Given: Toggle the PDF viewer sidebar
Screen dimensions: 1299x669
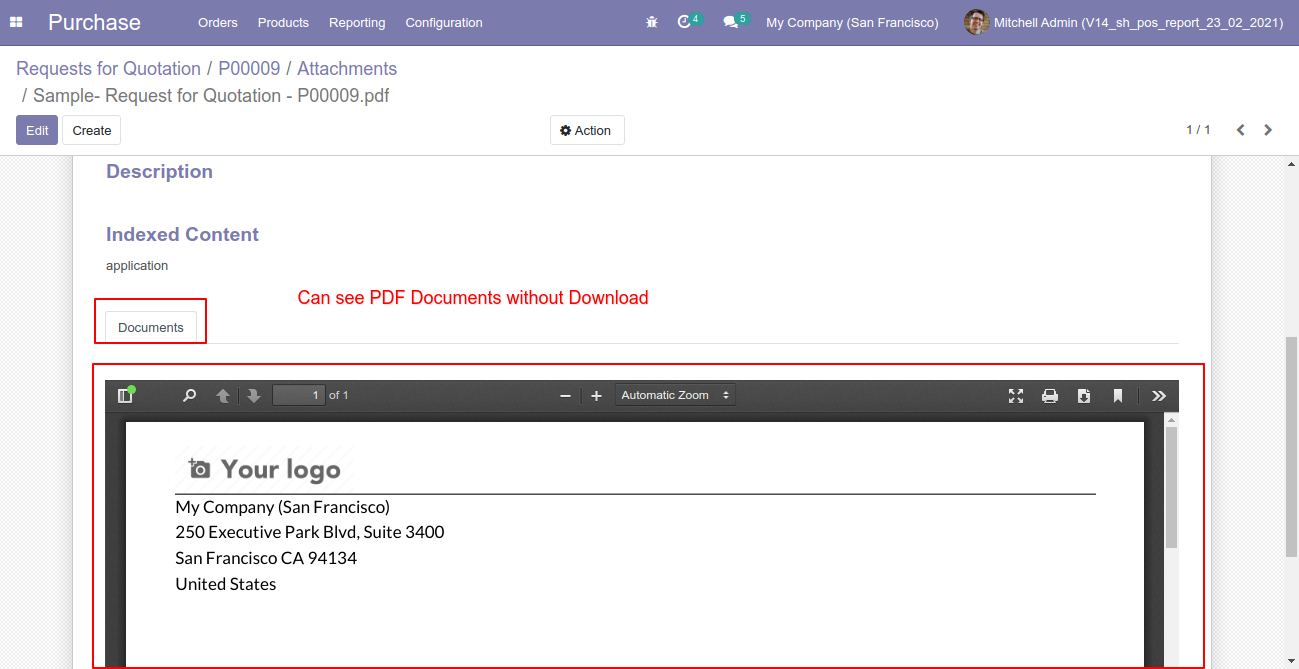Looking at the screenshot, I should coord(125,396).
